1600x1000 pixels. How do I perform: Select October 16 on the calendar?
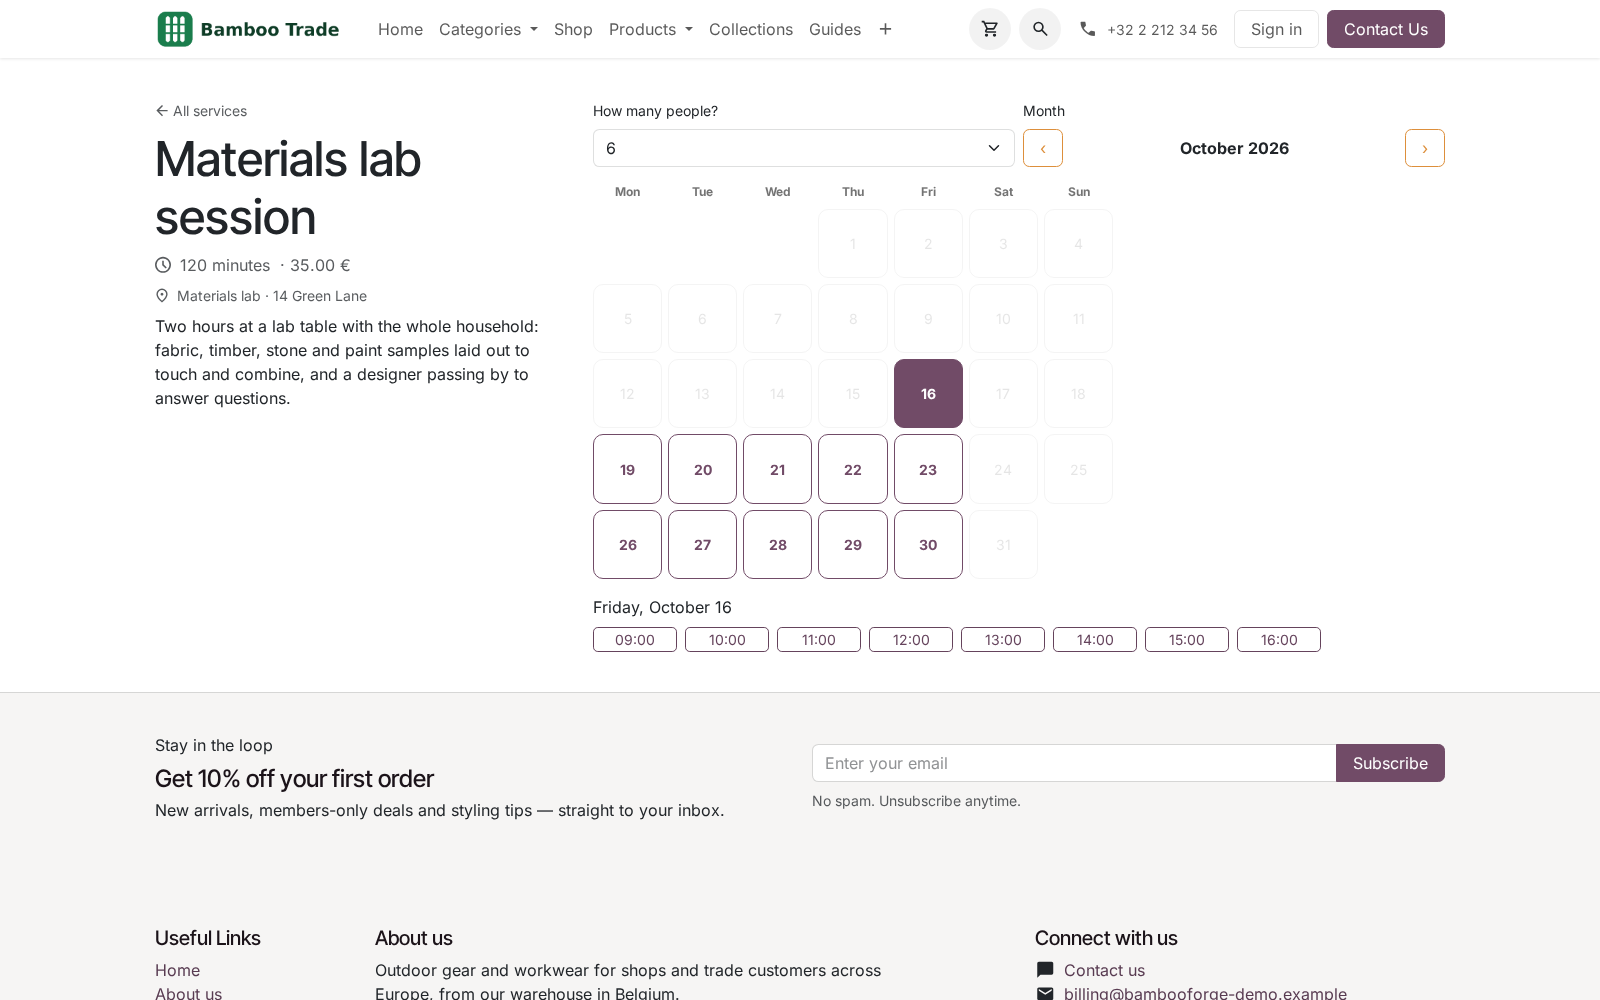928,394
